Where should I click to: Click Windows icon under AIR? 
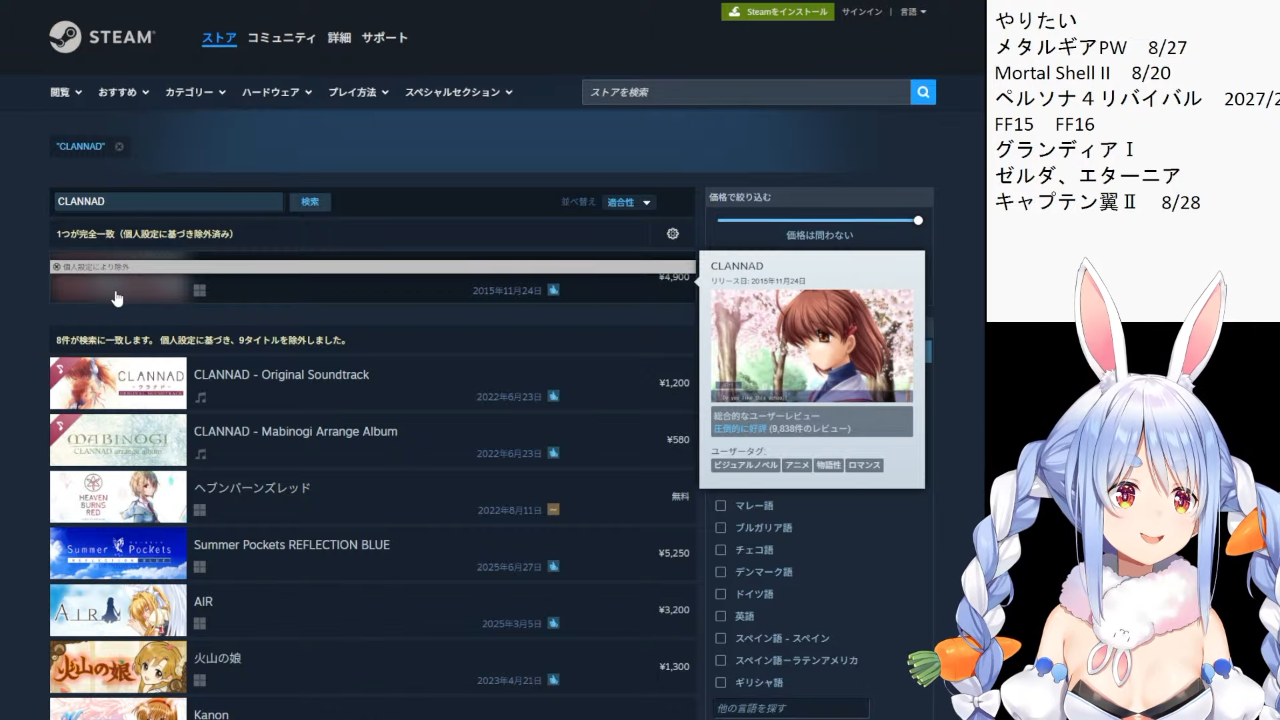pos(200,624)
